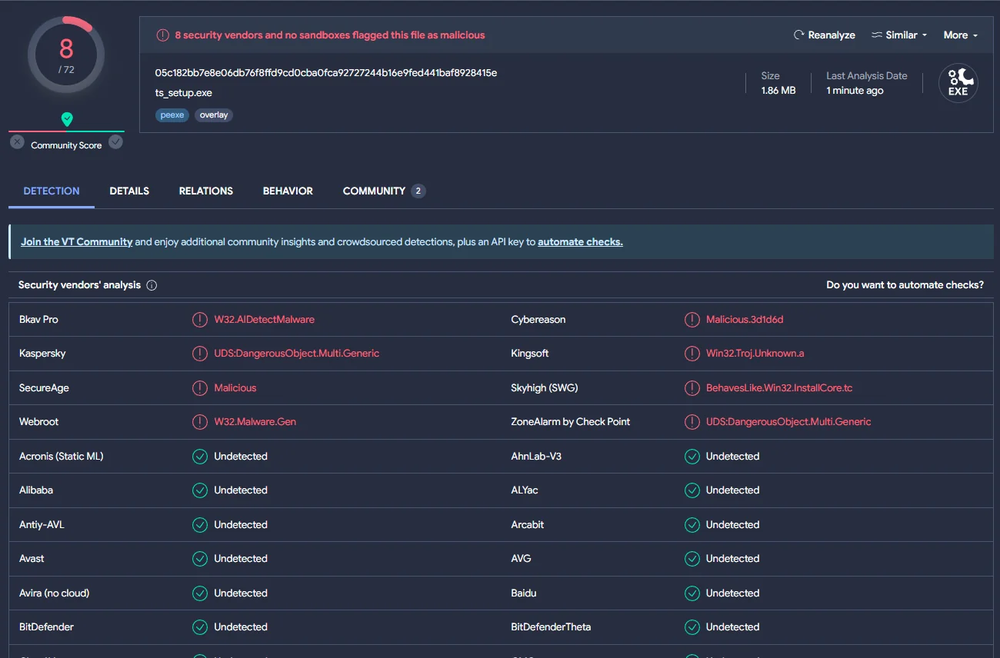
Task: Click the info icon beside Security vendors' analysis
Action: pos(152,285)
